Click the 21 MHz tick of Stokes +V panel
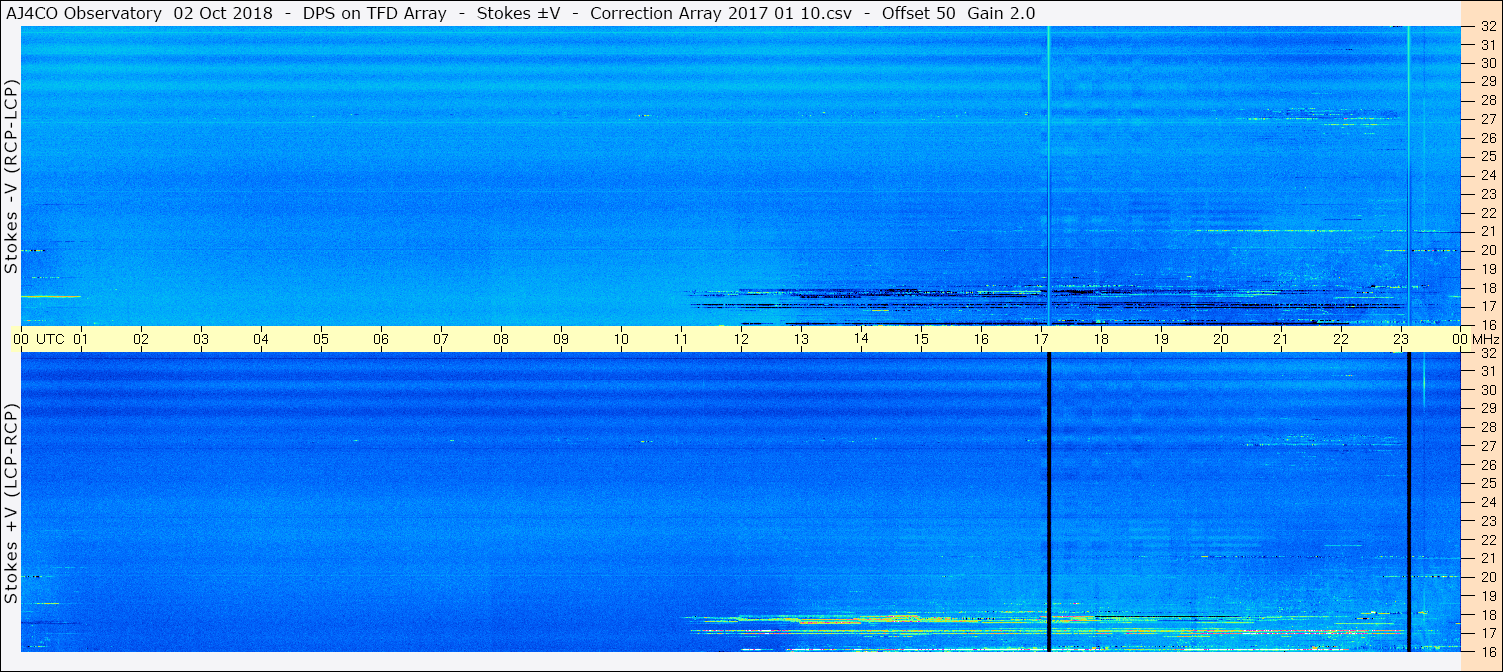 pos(1488,558)
